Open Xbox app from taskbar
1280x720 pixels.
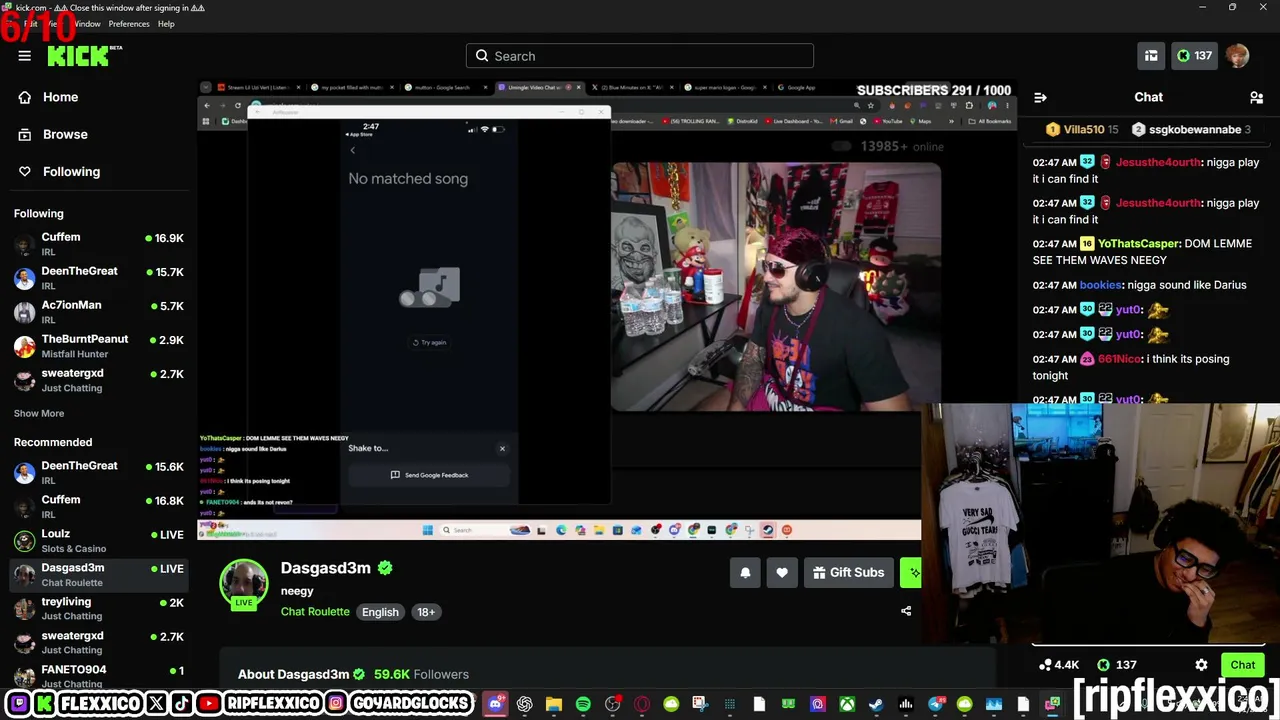847,704
